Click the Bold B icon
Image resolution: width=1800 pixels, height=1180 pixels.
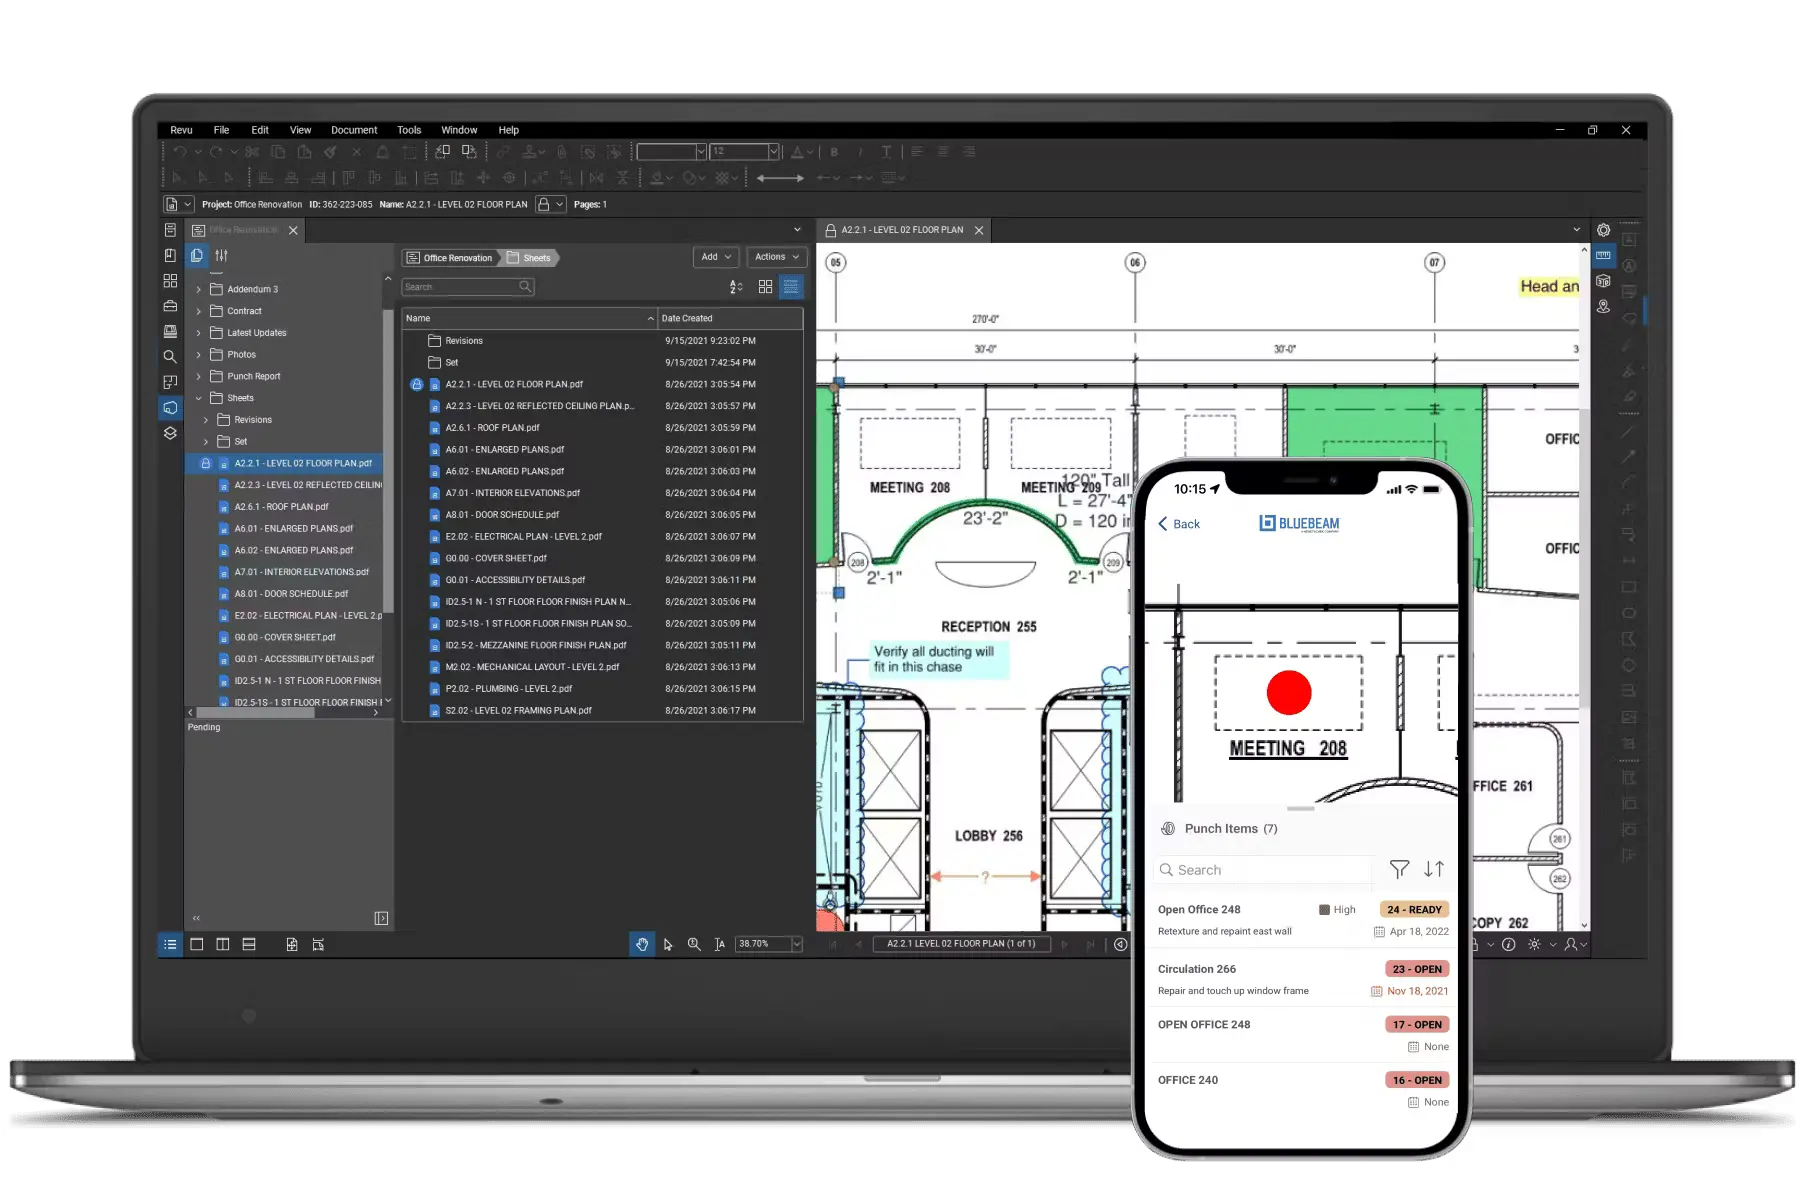834,152
